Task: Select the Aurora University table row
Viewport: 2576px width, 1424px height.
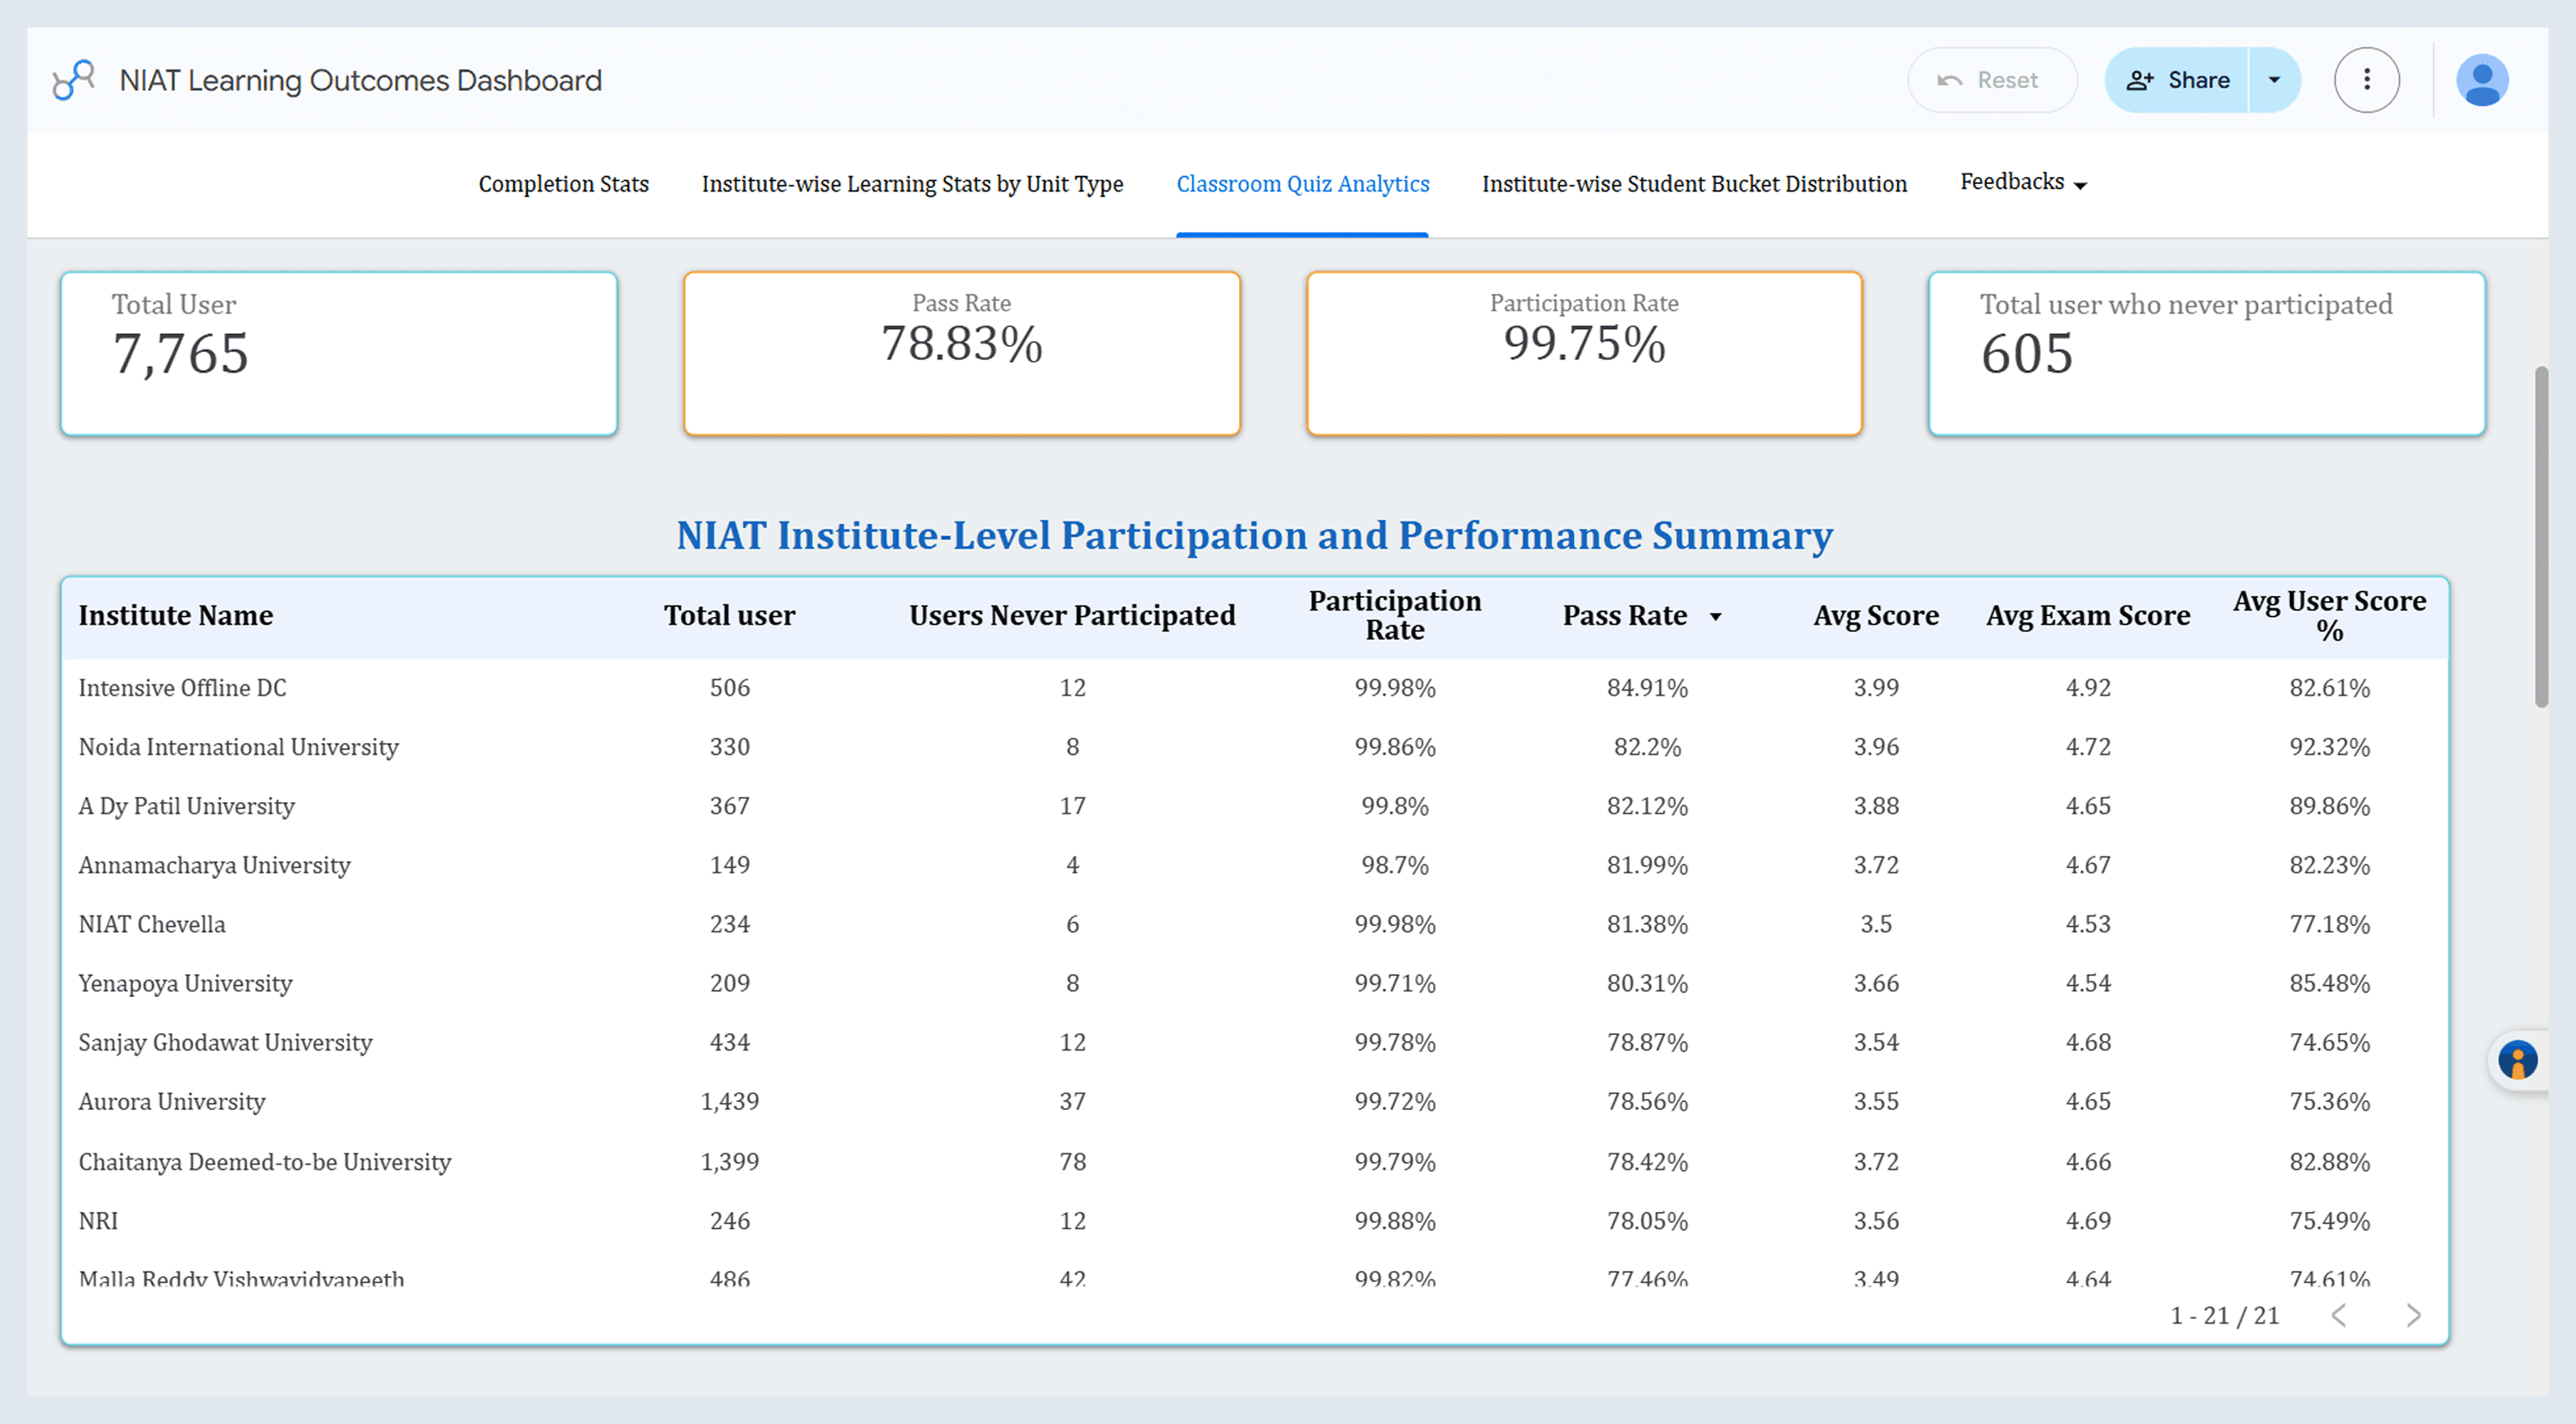Action: (172, 1101)
